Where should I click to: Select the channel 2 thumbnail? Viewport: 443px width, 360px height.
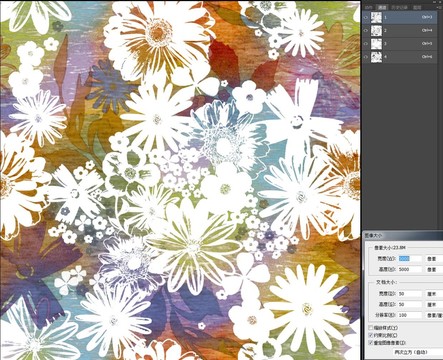(x=376, y=30)
